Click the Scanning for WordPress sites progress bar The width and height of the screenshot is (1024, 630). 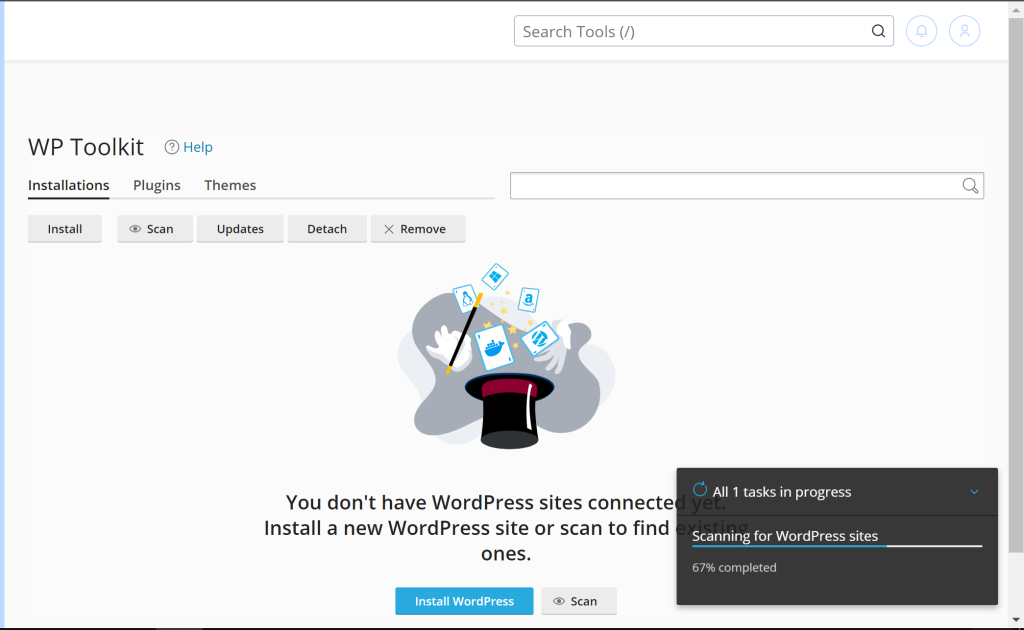click(837, 546)
